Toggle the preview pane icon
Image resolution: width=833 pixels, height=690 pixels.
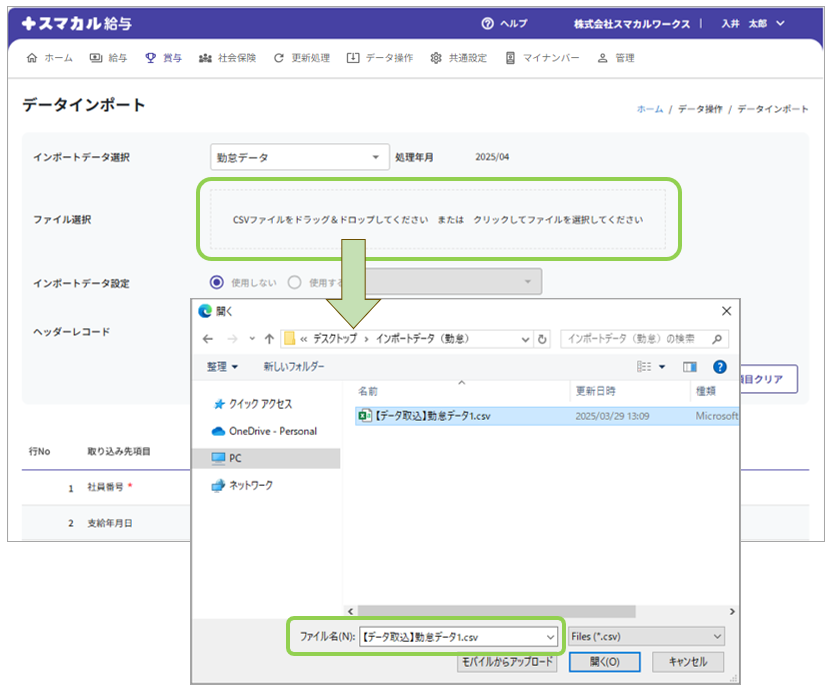point(689,367)
